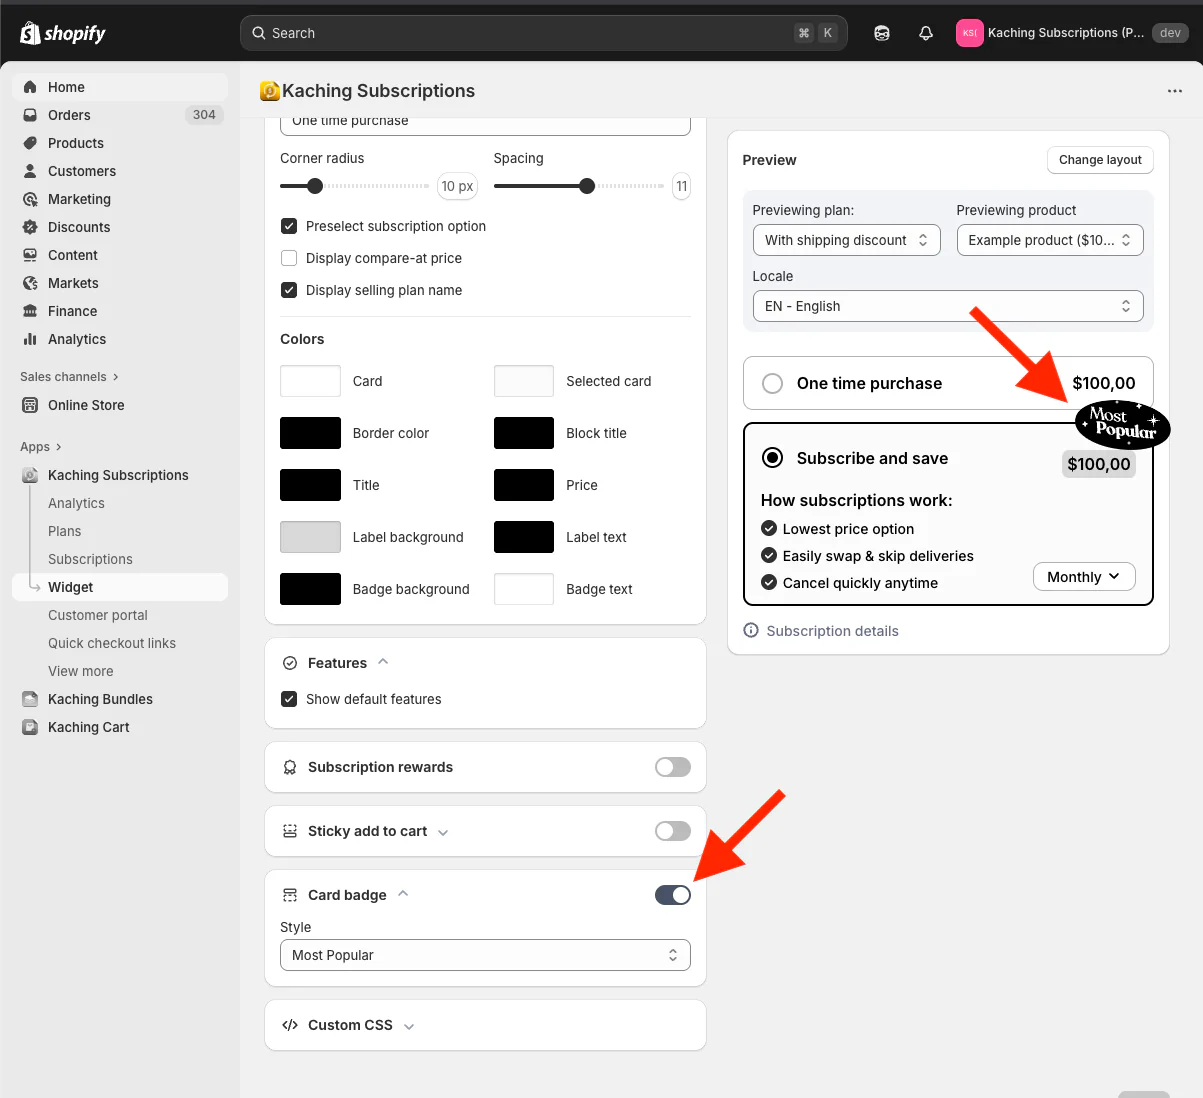Image resolution: width=1203 pixels, height=1098 pixels.
Task: Select One time purchase radio button
Action: pos(772,383)
